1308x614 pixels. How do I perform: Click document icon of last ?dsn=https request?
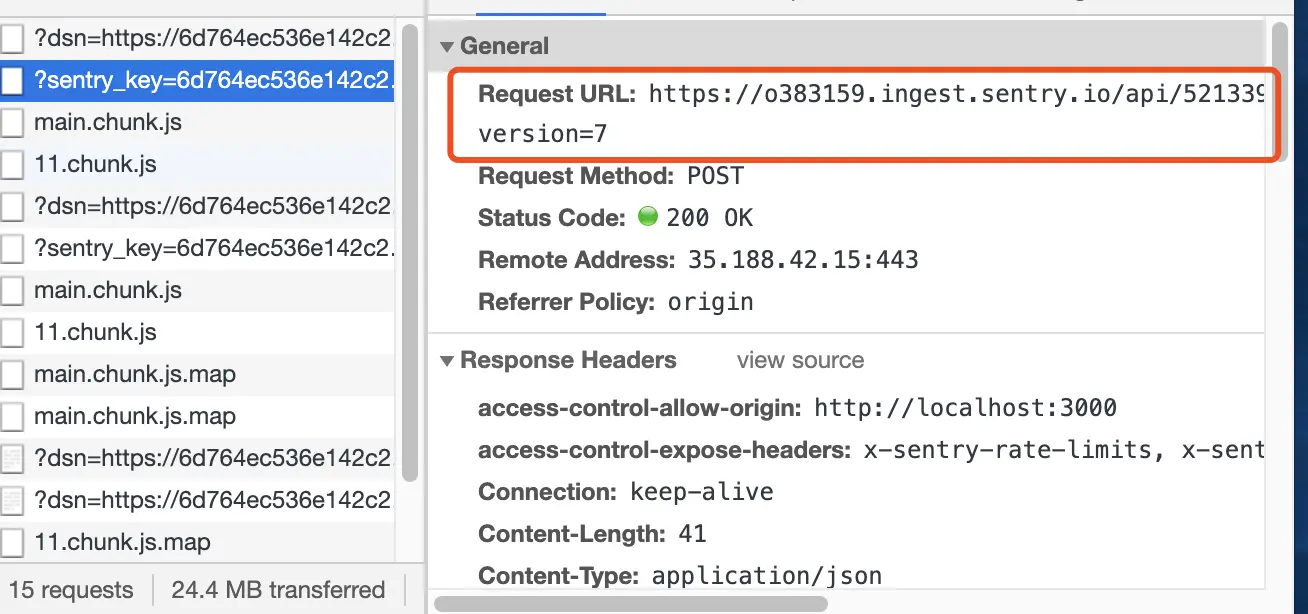pos(12,501)
